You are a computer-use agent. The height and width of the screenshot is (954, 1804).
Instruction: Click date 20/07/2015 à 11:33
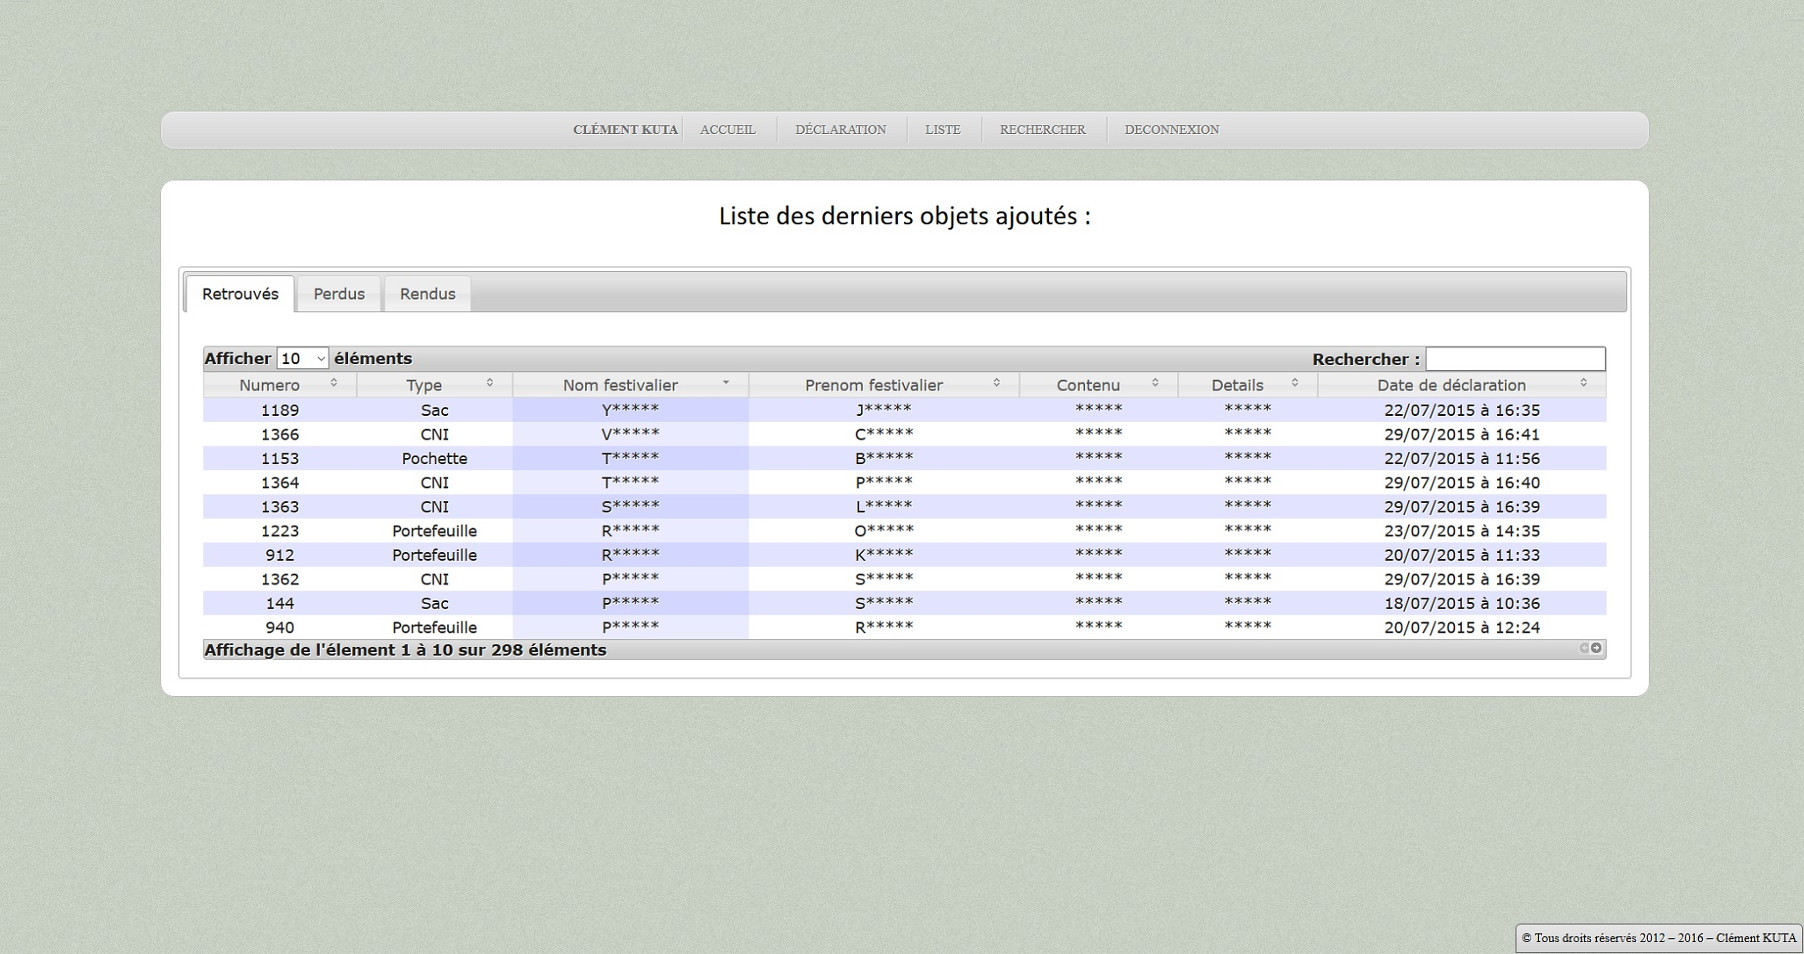coord(1462,555)
